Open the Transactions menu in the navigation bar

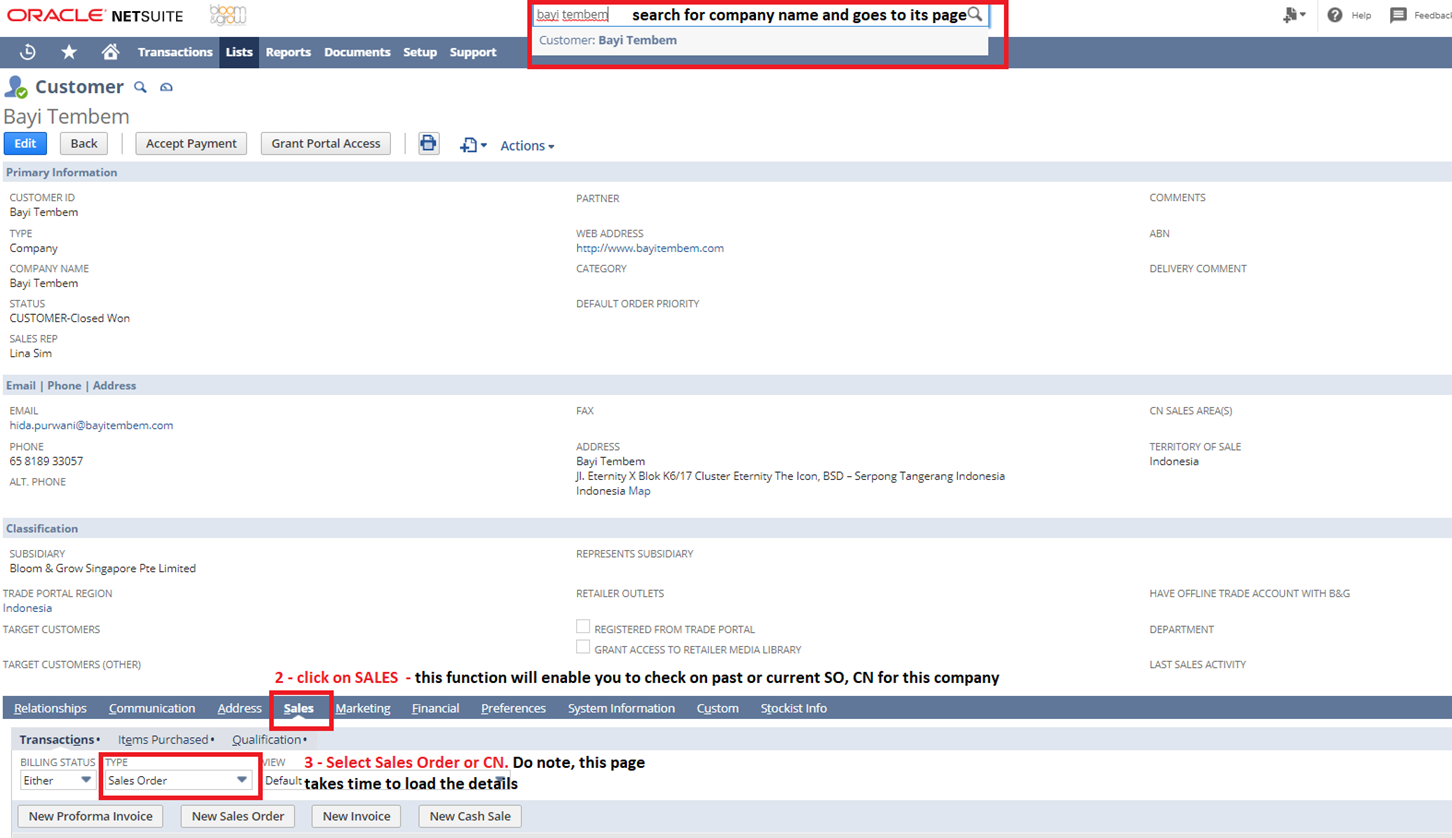pos(175,52)
